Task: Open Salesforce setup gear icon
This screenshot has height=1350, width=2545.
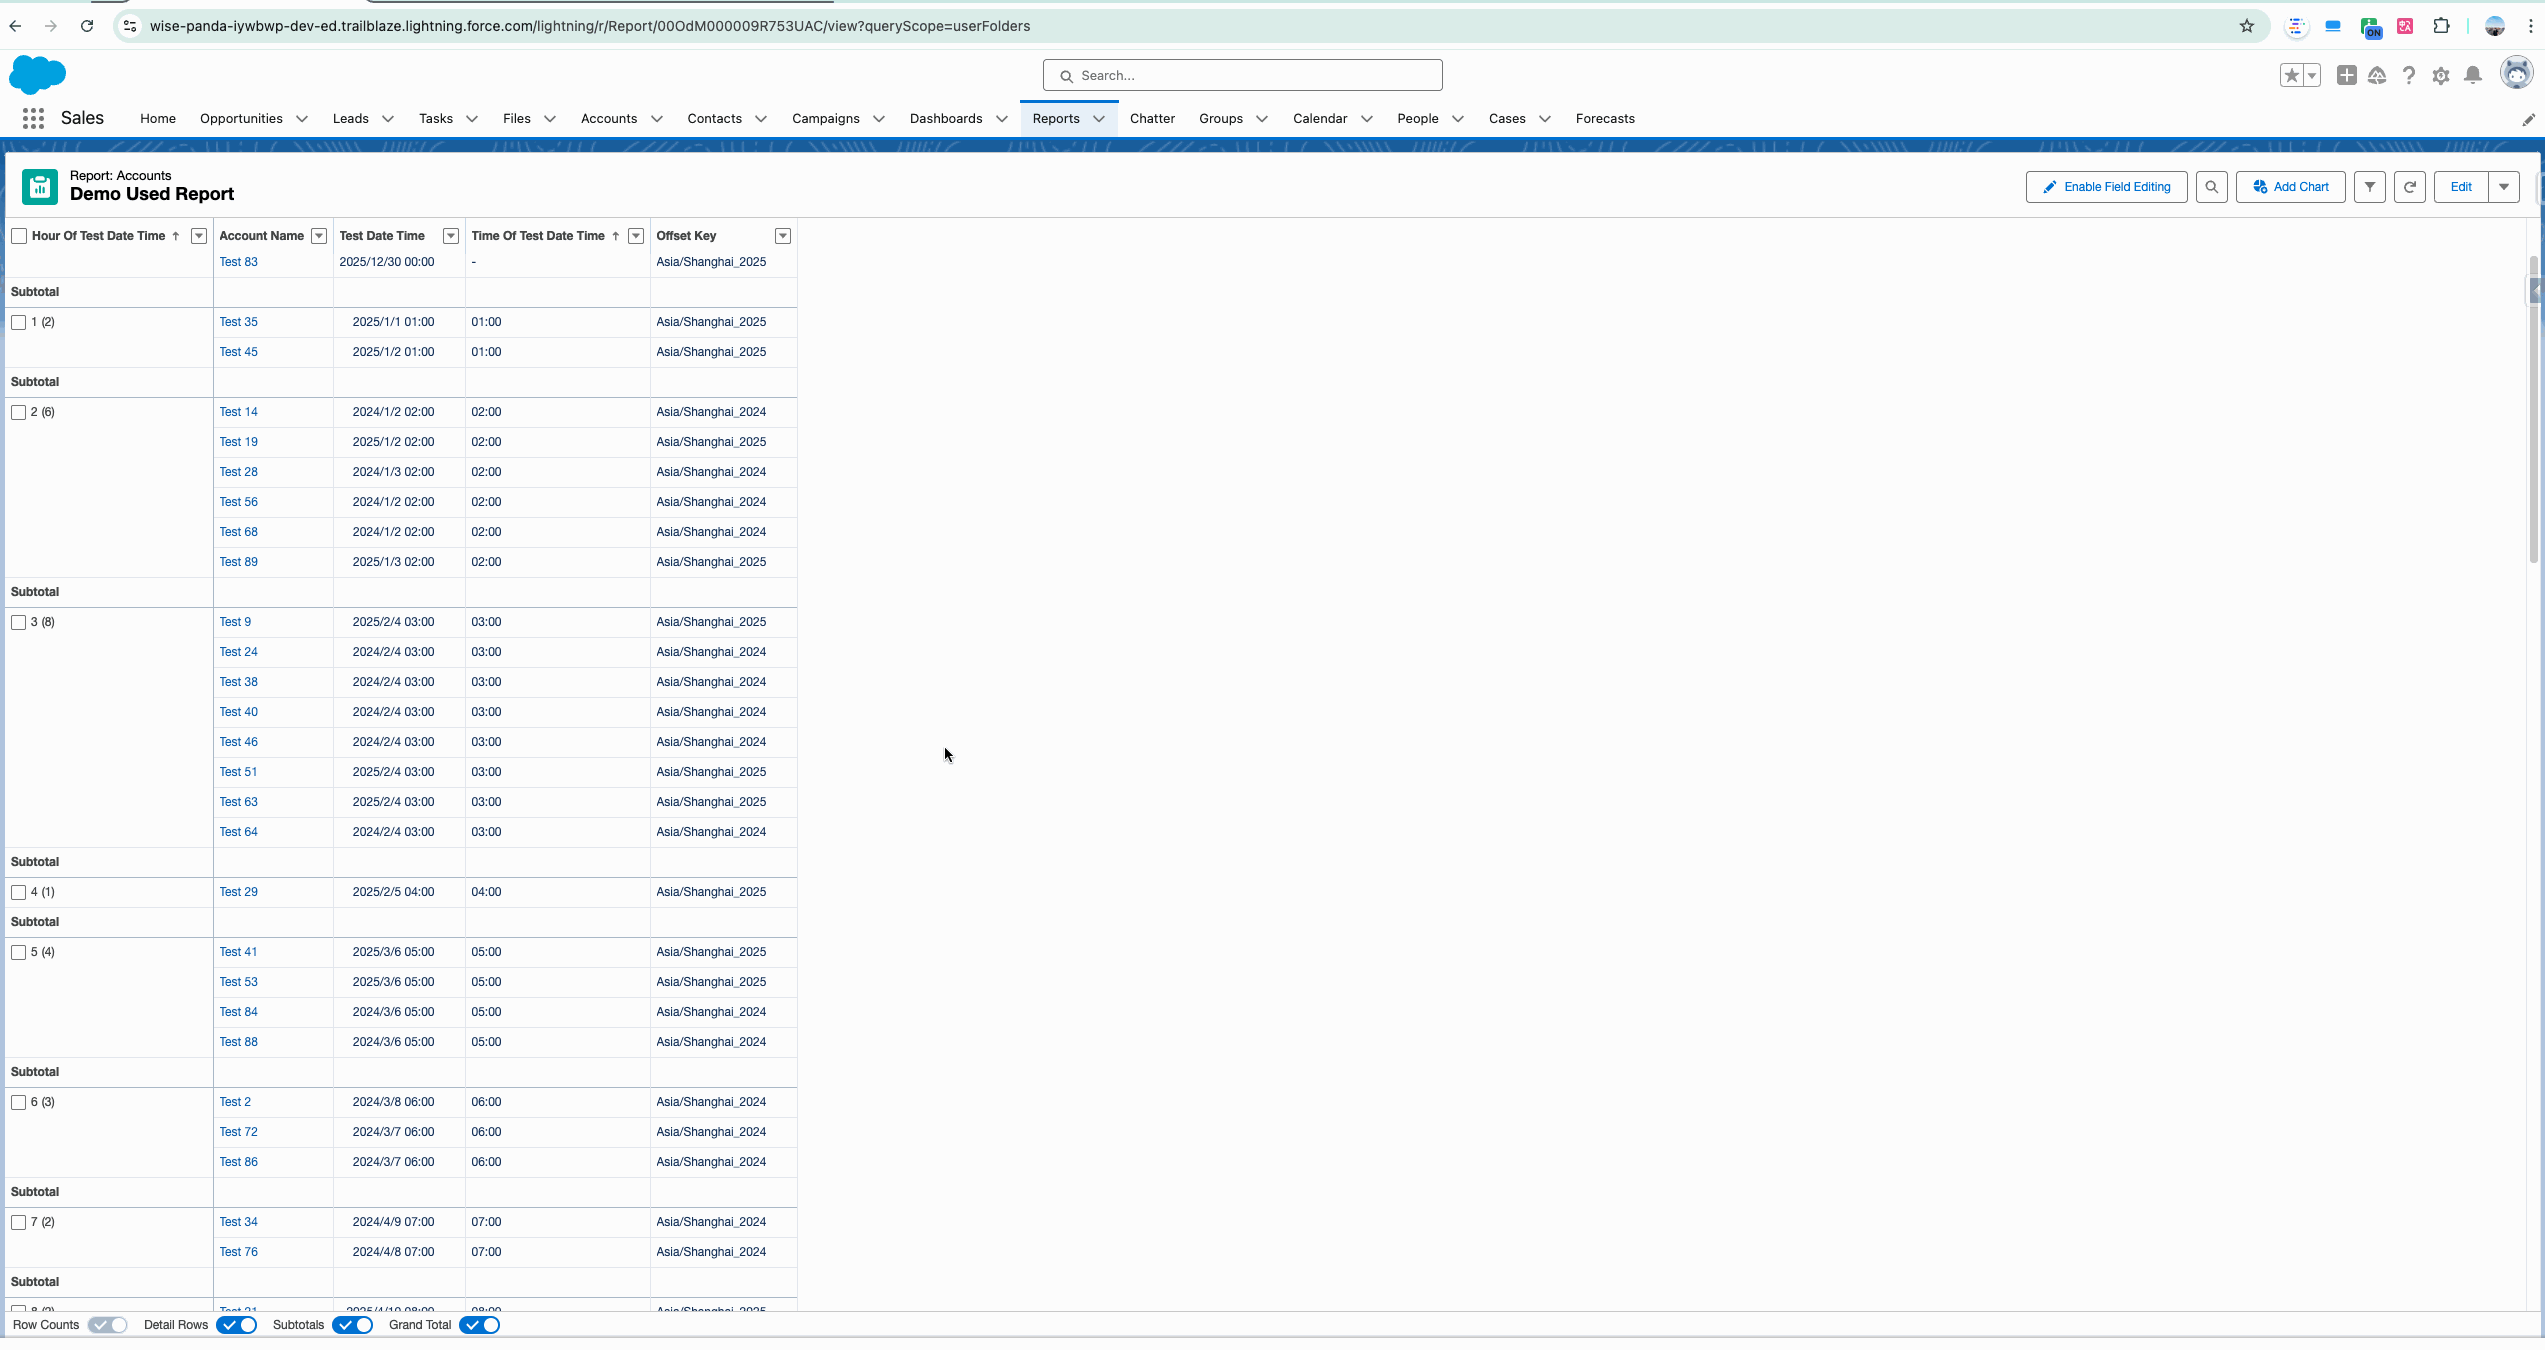Action: (2440, 76)
